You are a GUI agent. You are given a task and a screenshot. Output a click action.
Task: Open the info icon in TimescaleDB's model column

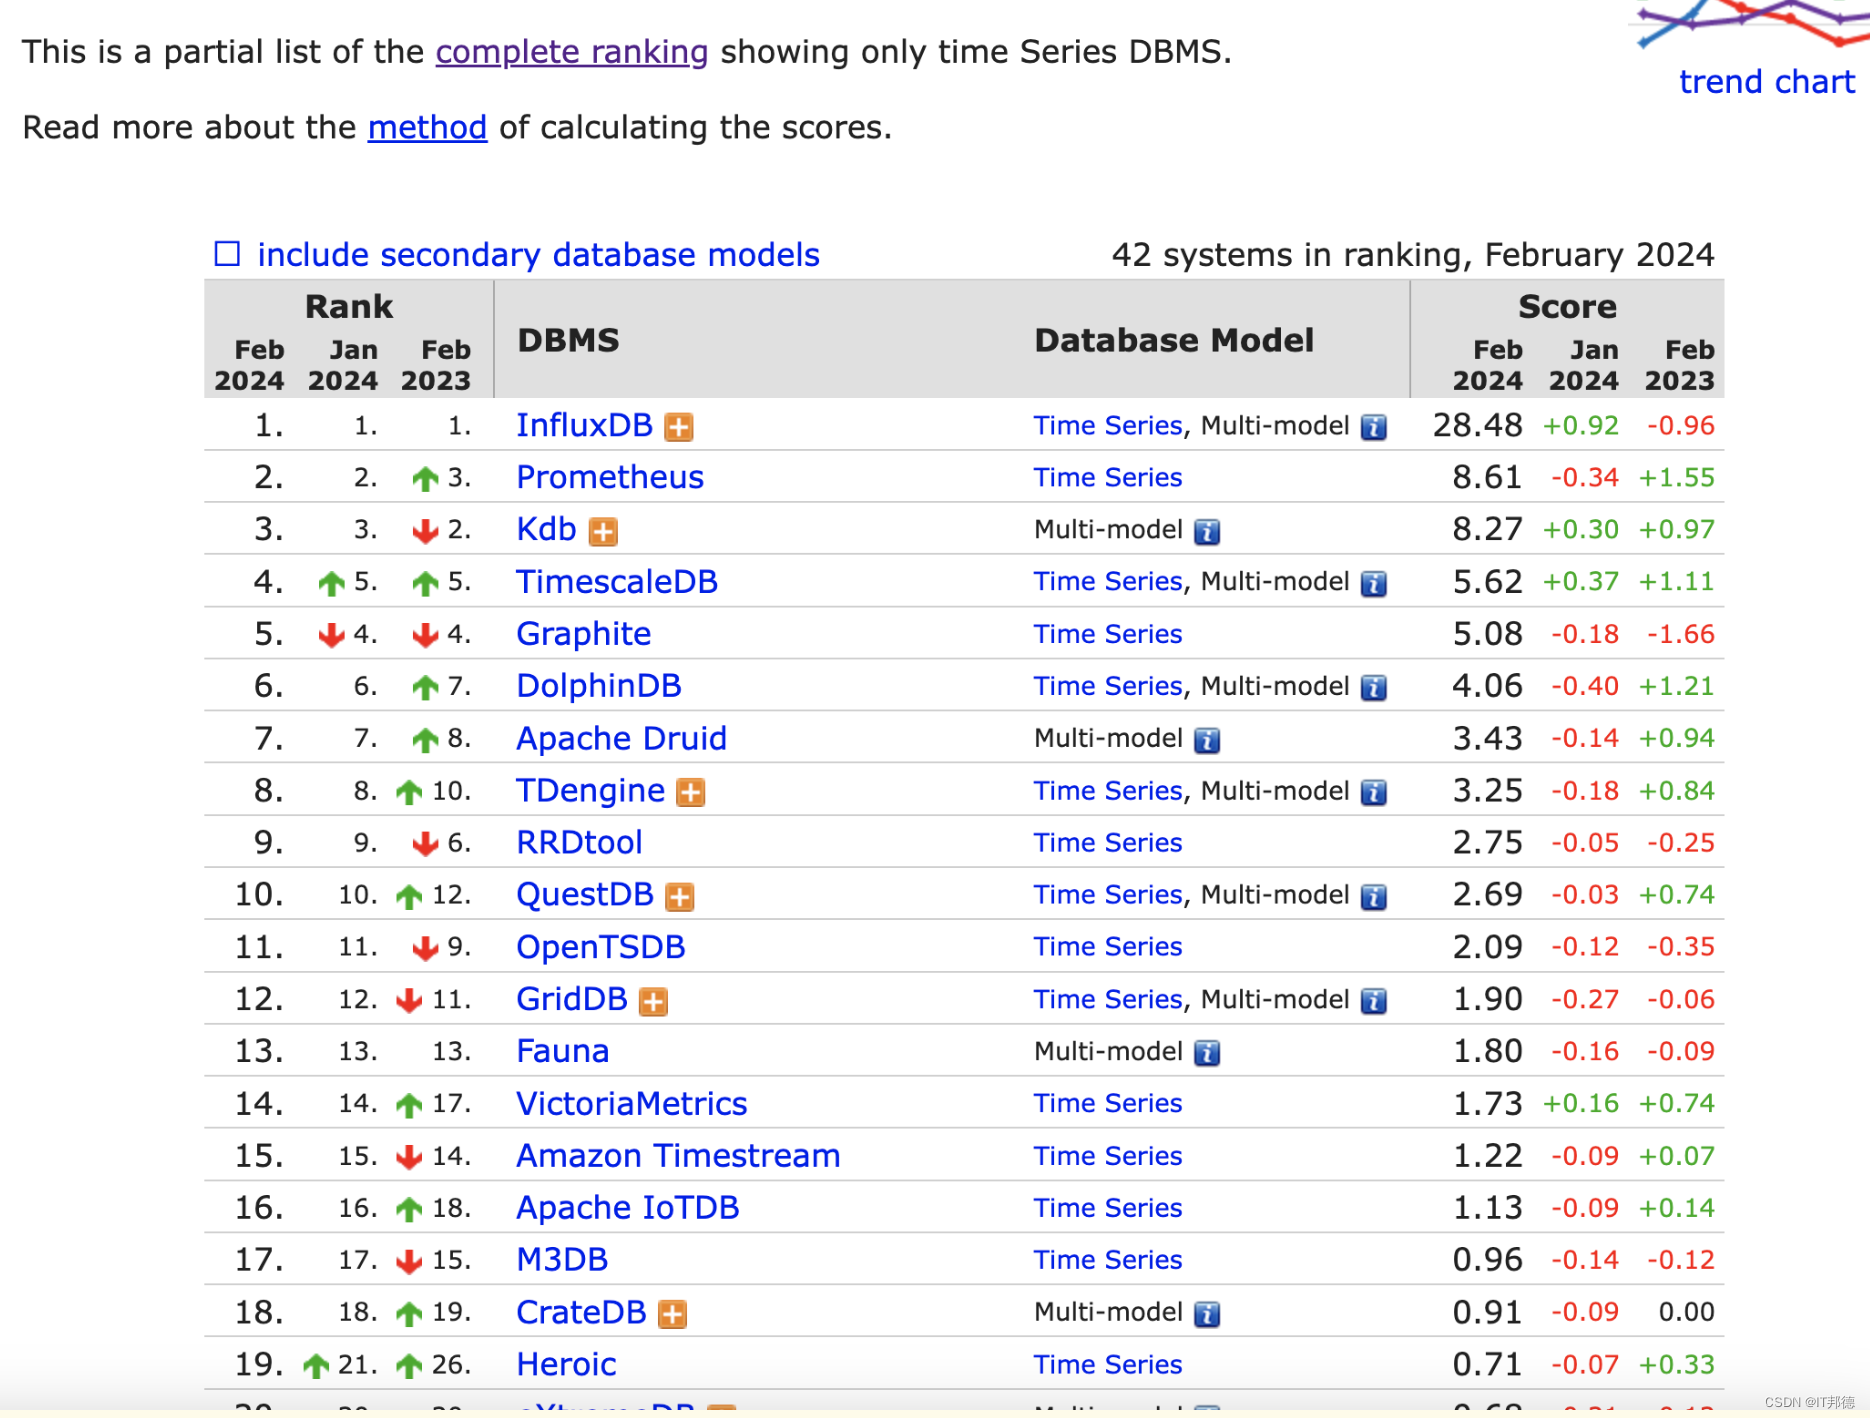[x=1374, y=583]
